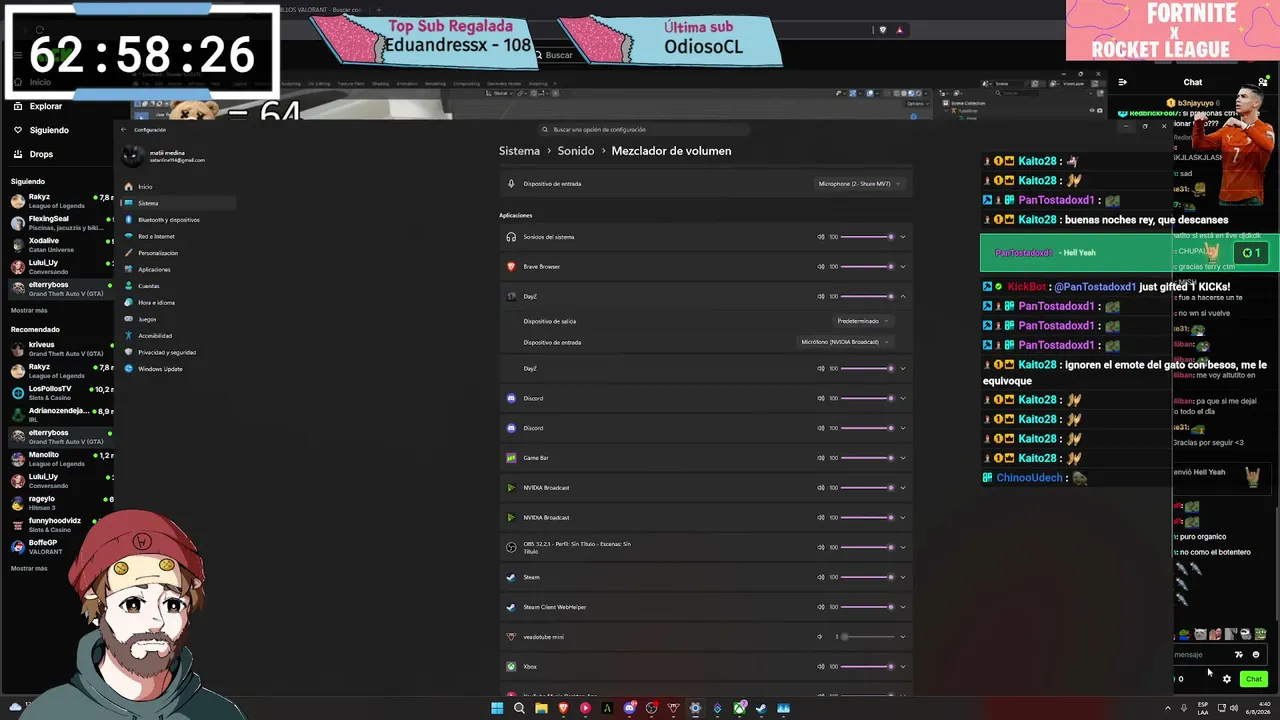Click the Xbox icon in the mixer list

511,667
